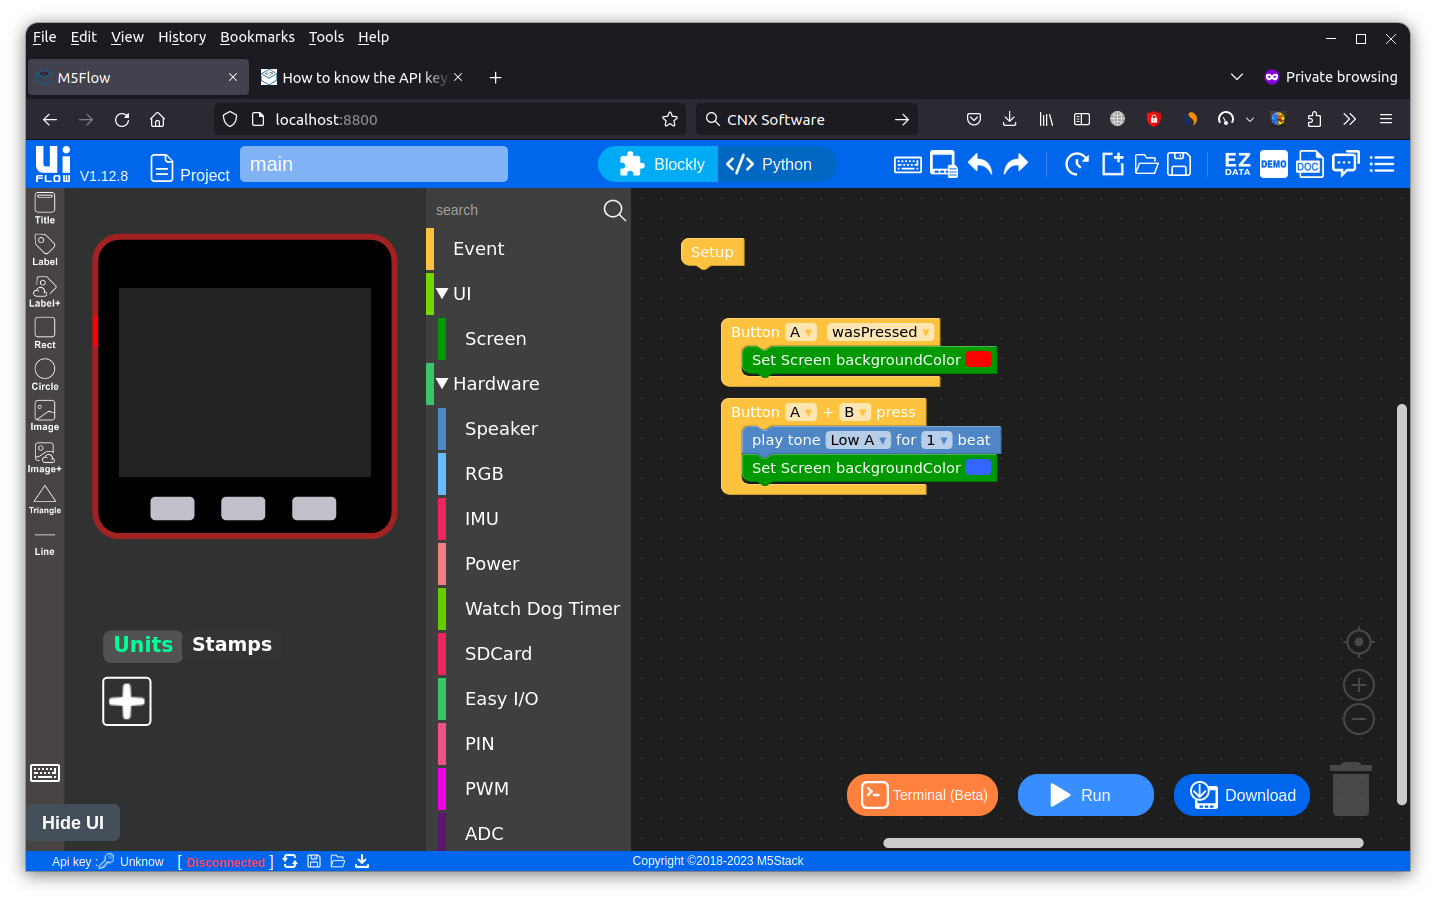Open the Low A tone dropdown

858,440
